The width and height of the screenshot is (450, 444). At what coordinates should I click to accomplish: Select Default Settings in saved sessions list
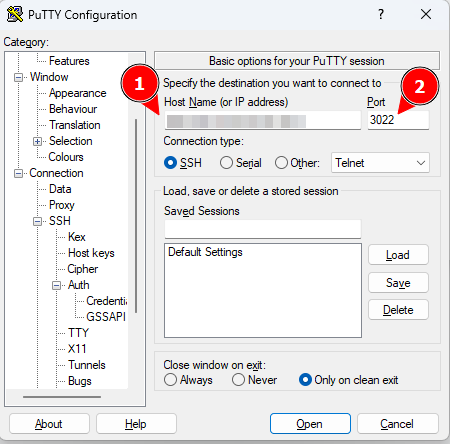[x=205, y=252]
